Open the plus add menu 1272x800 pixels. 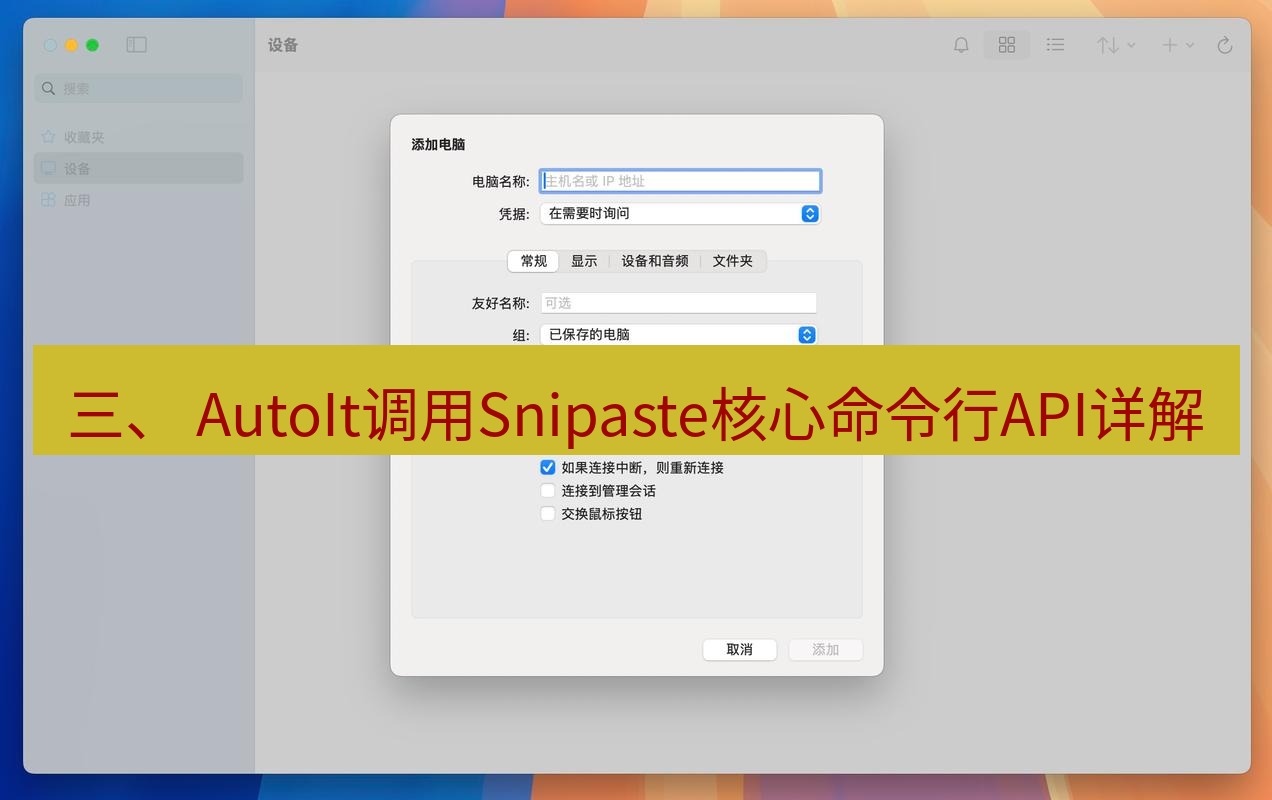[x=1178, y=45]
